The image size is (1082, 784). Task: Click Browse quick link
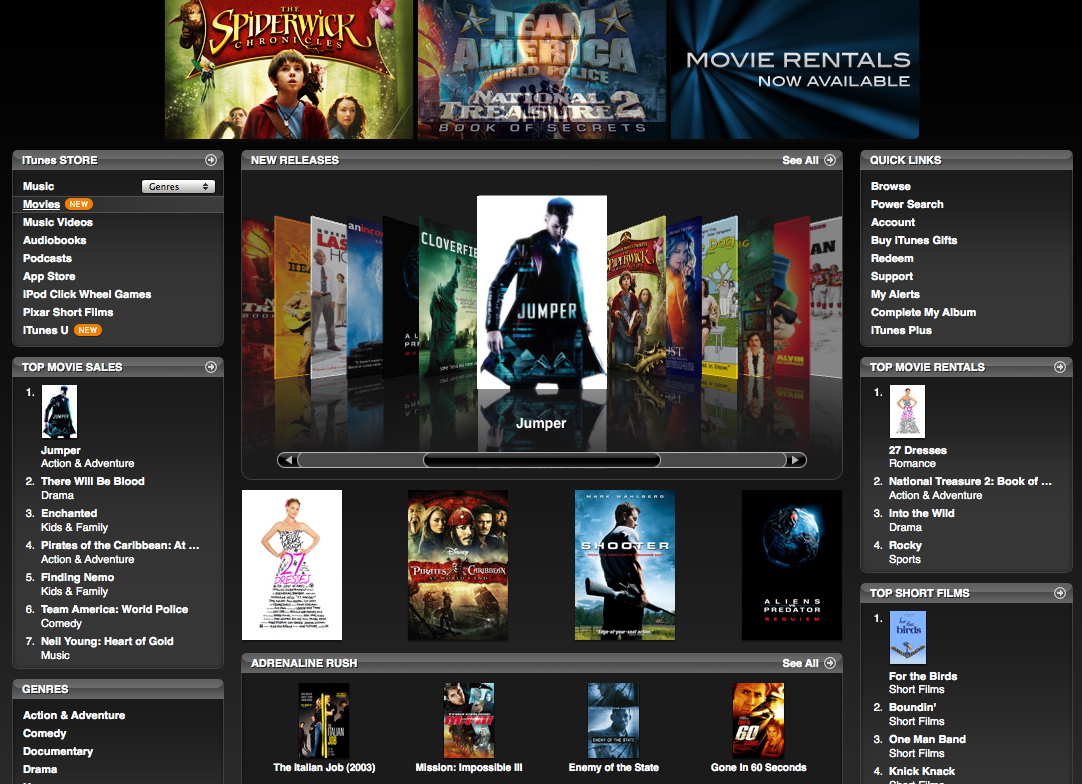[x=891, y=186]
